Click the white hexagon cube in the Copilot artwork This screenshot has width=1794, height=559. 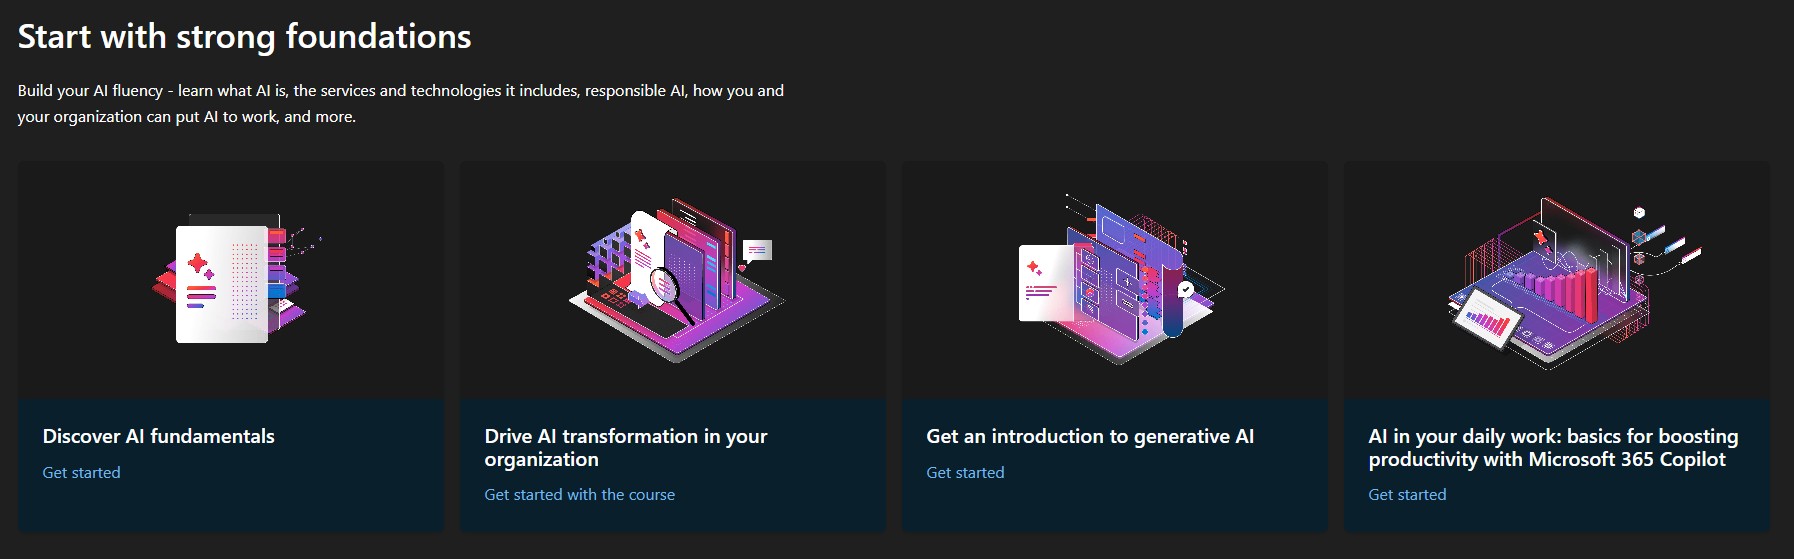click(x=1638, y=213)
